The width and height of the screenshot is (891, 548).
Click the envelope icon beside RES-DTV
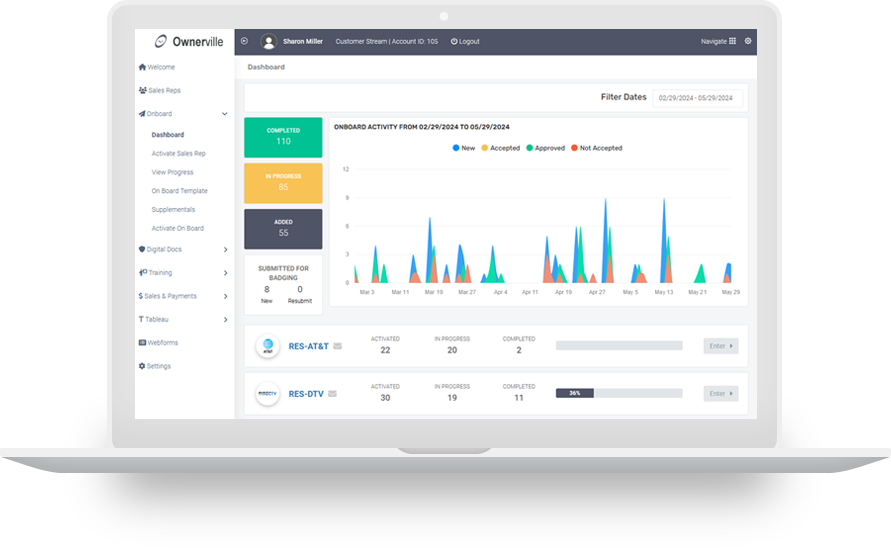pyautogui.click(x=332, y=394)
